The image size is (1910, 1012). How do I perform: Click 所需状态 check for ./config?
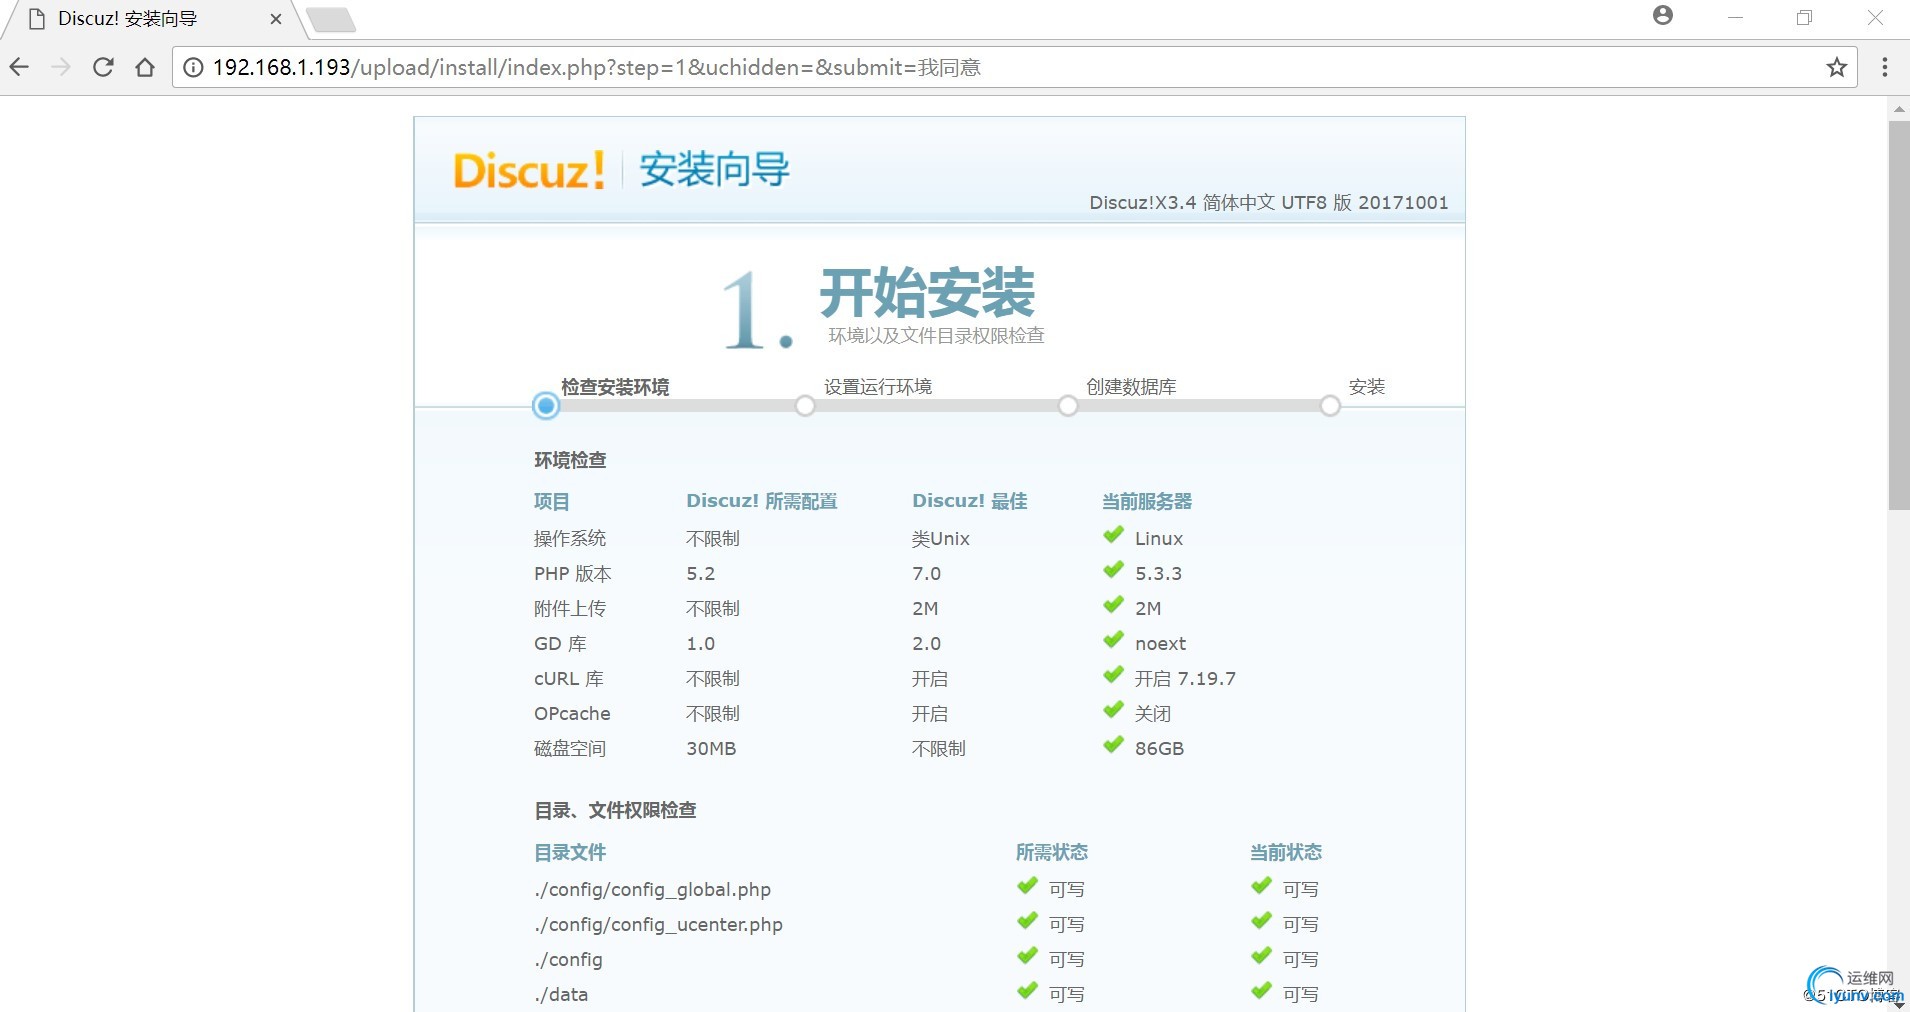pyautogui.click(x=1027, y=956)
